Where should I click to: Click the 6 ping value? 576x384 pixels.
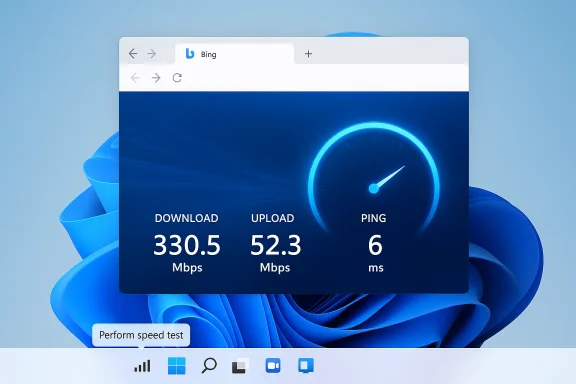point(375,245)
